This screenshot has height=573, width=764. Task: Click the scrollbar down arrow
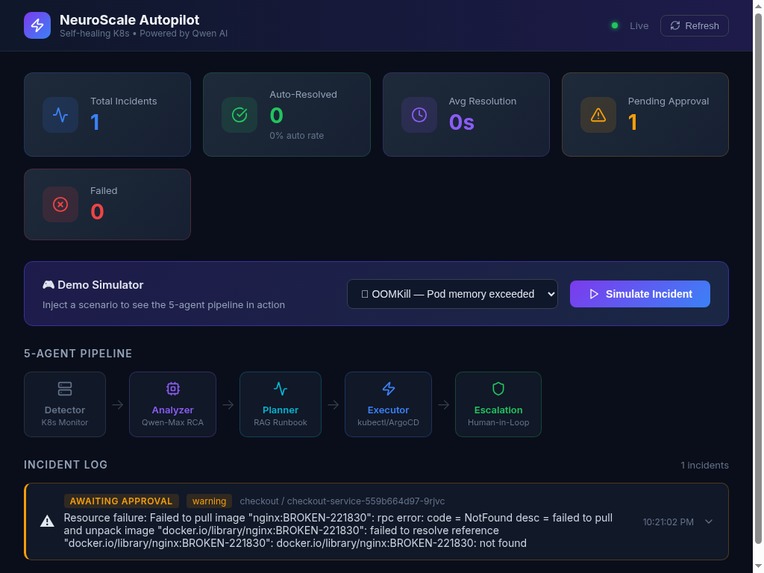tap(758, 566)
